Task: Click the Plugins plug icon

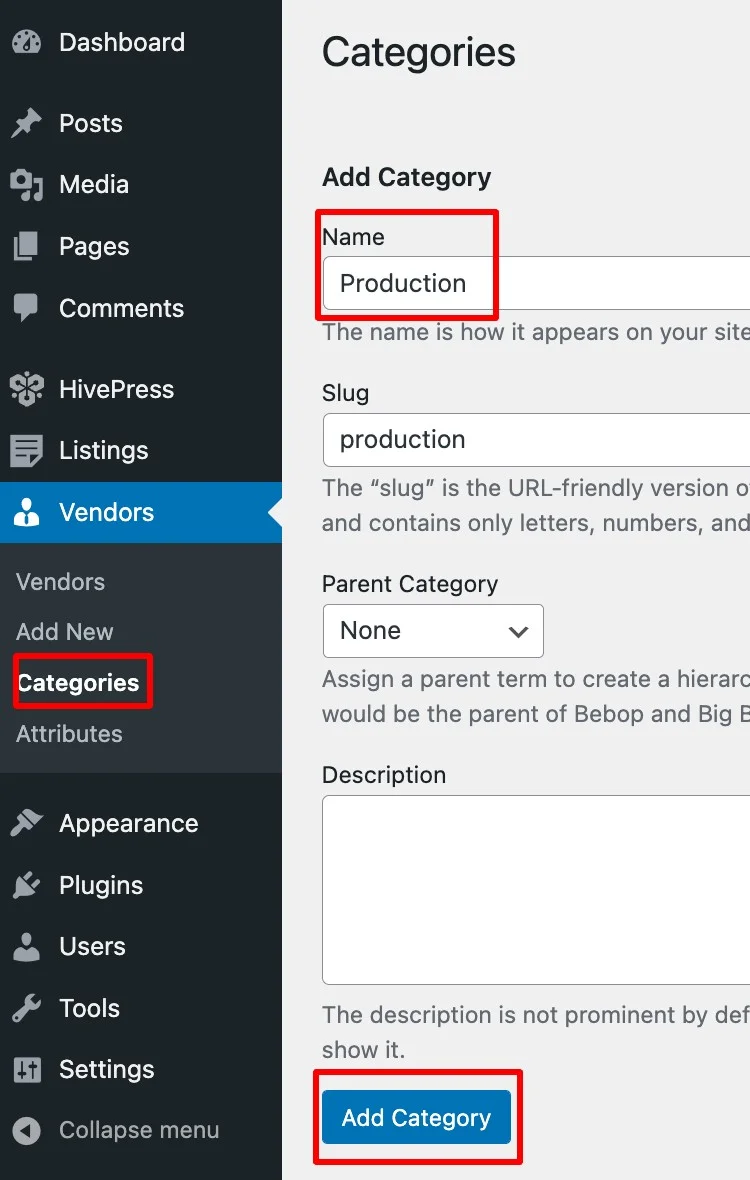Action: click(26, 886)
